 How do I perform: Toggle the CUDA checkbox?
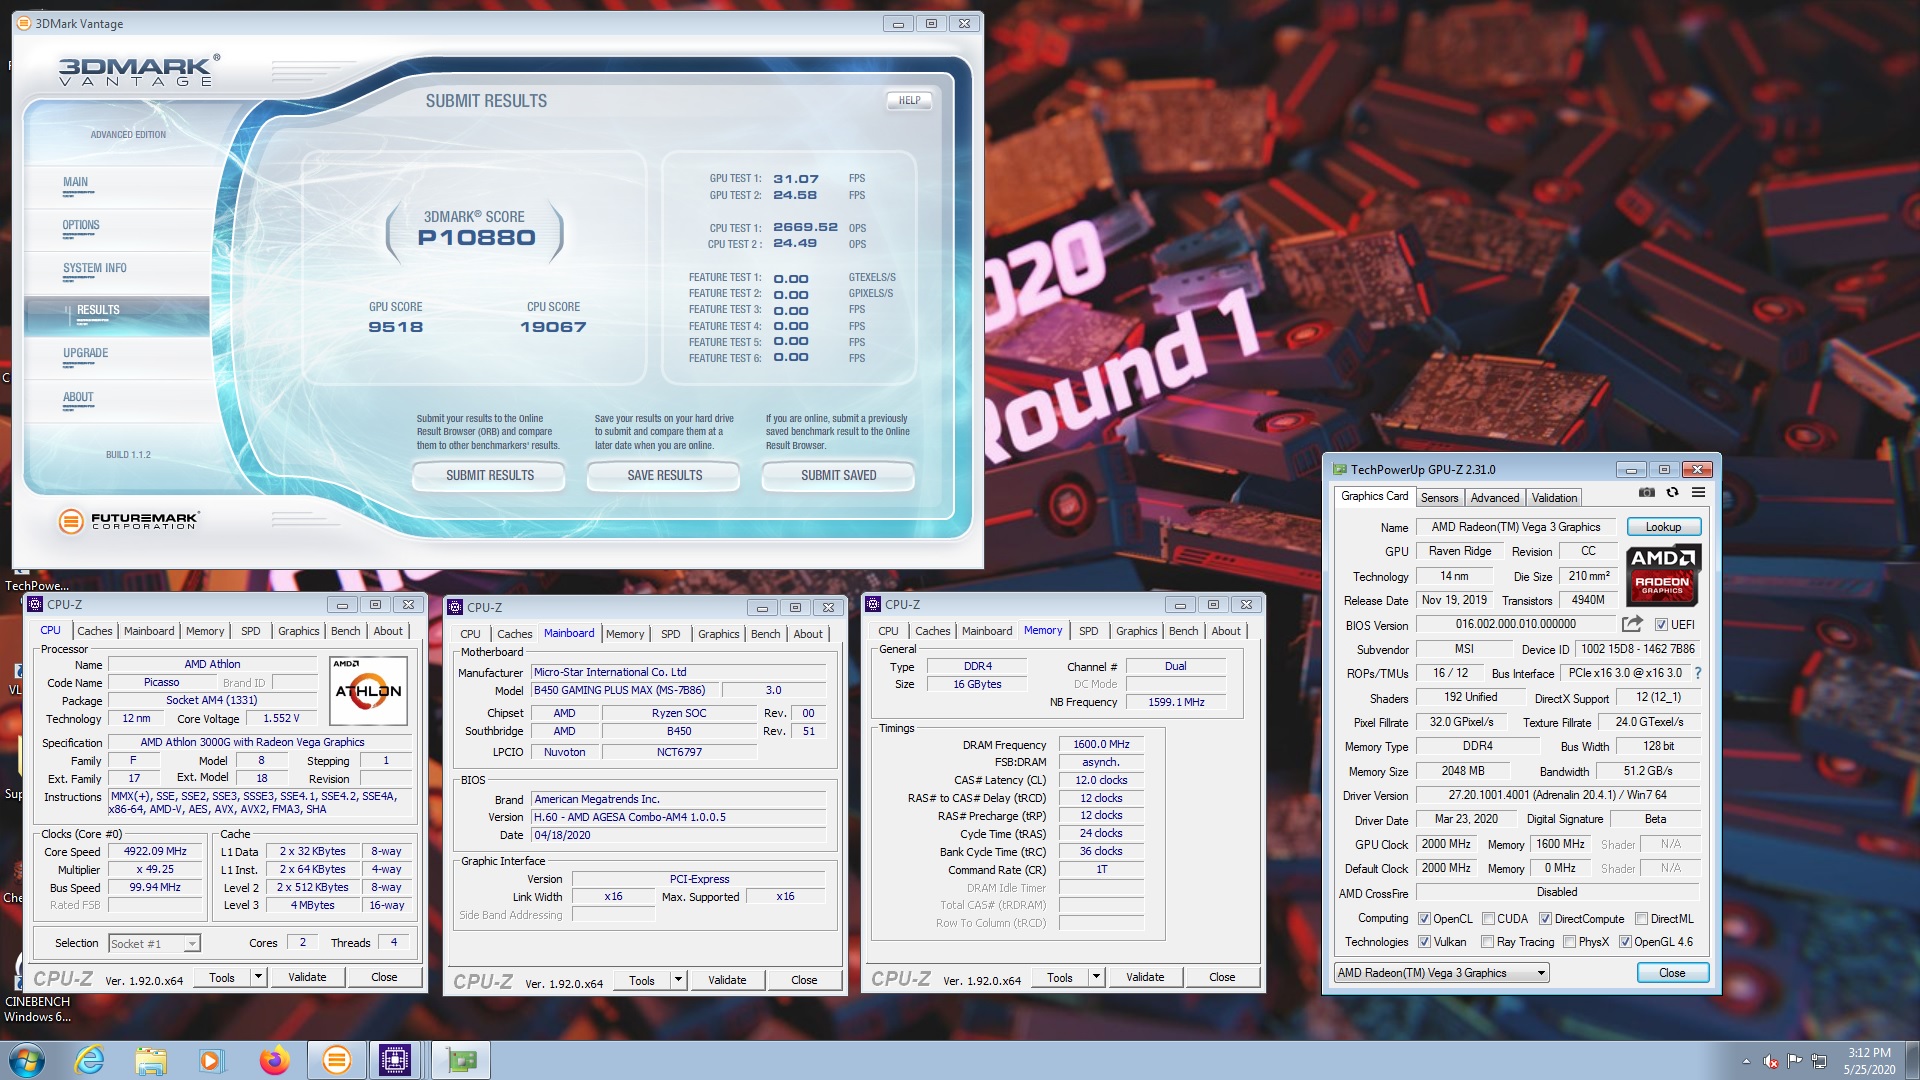[1488, 919]
